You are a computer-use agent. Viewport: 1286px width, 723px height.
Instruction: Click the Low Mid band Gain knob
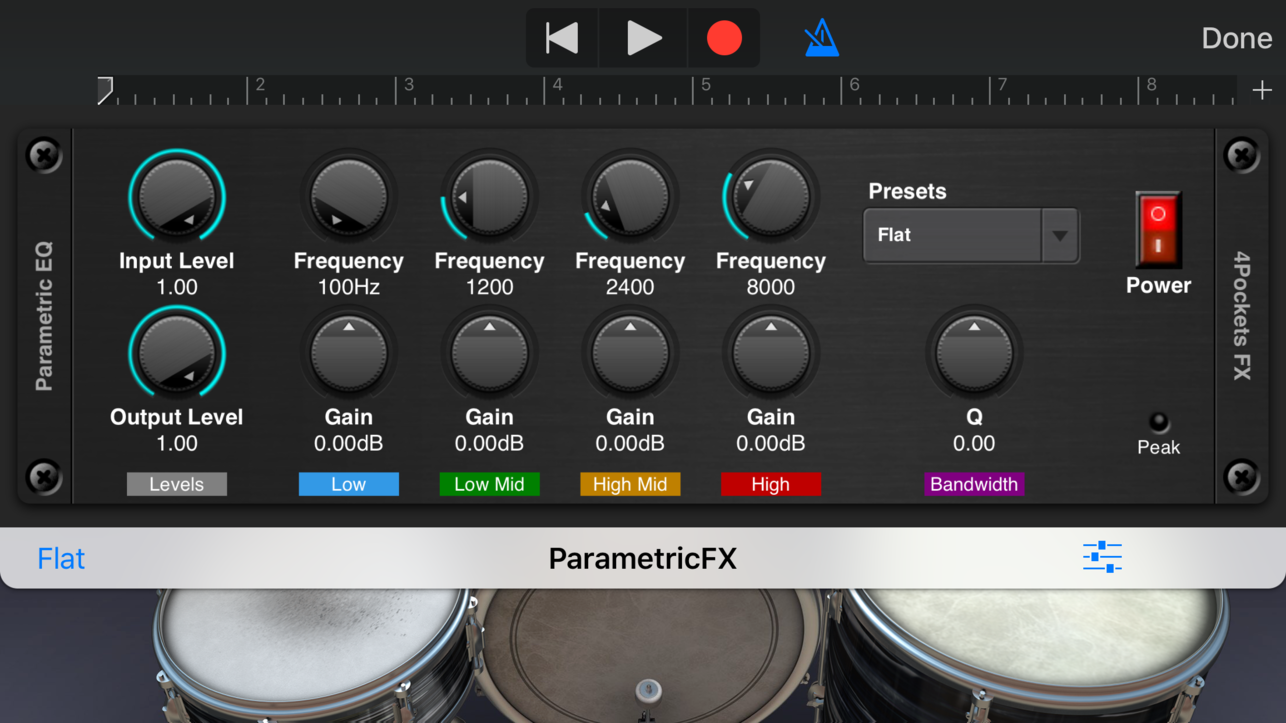pos(489,353)
